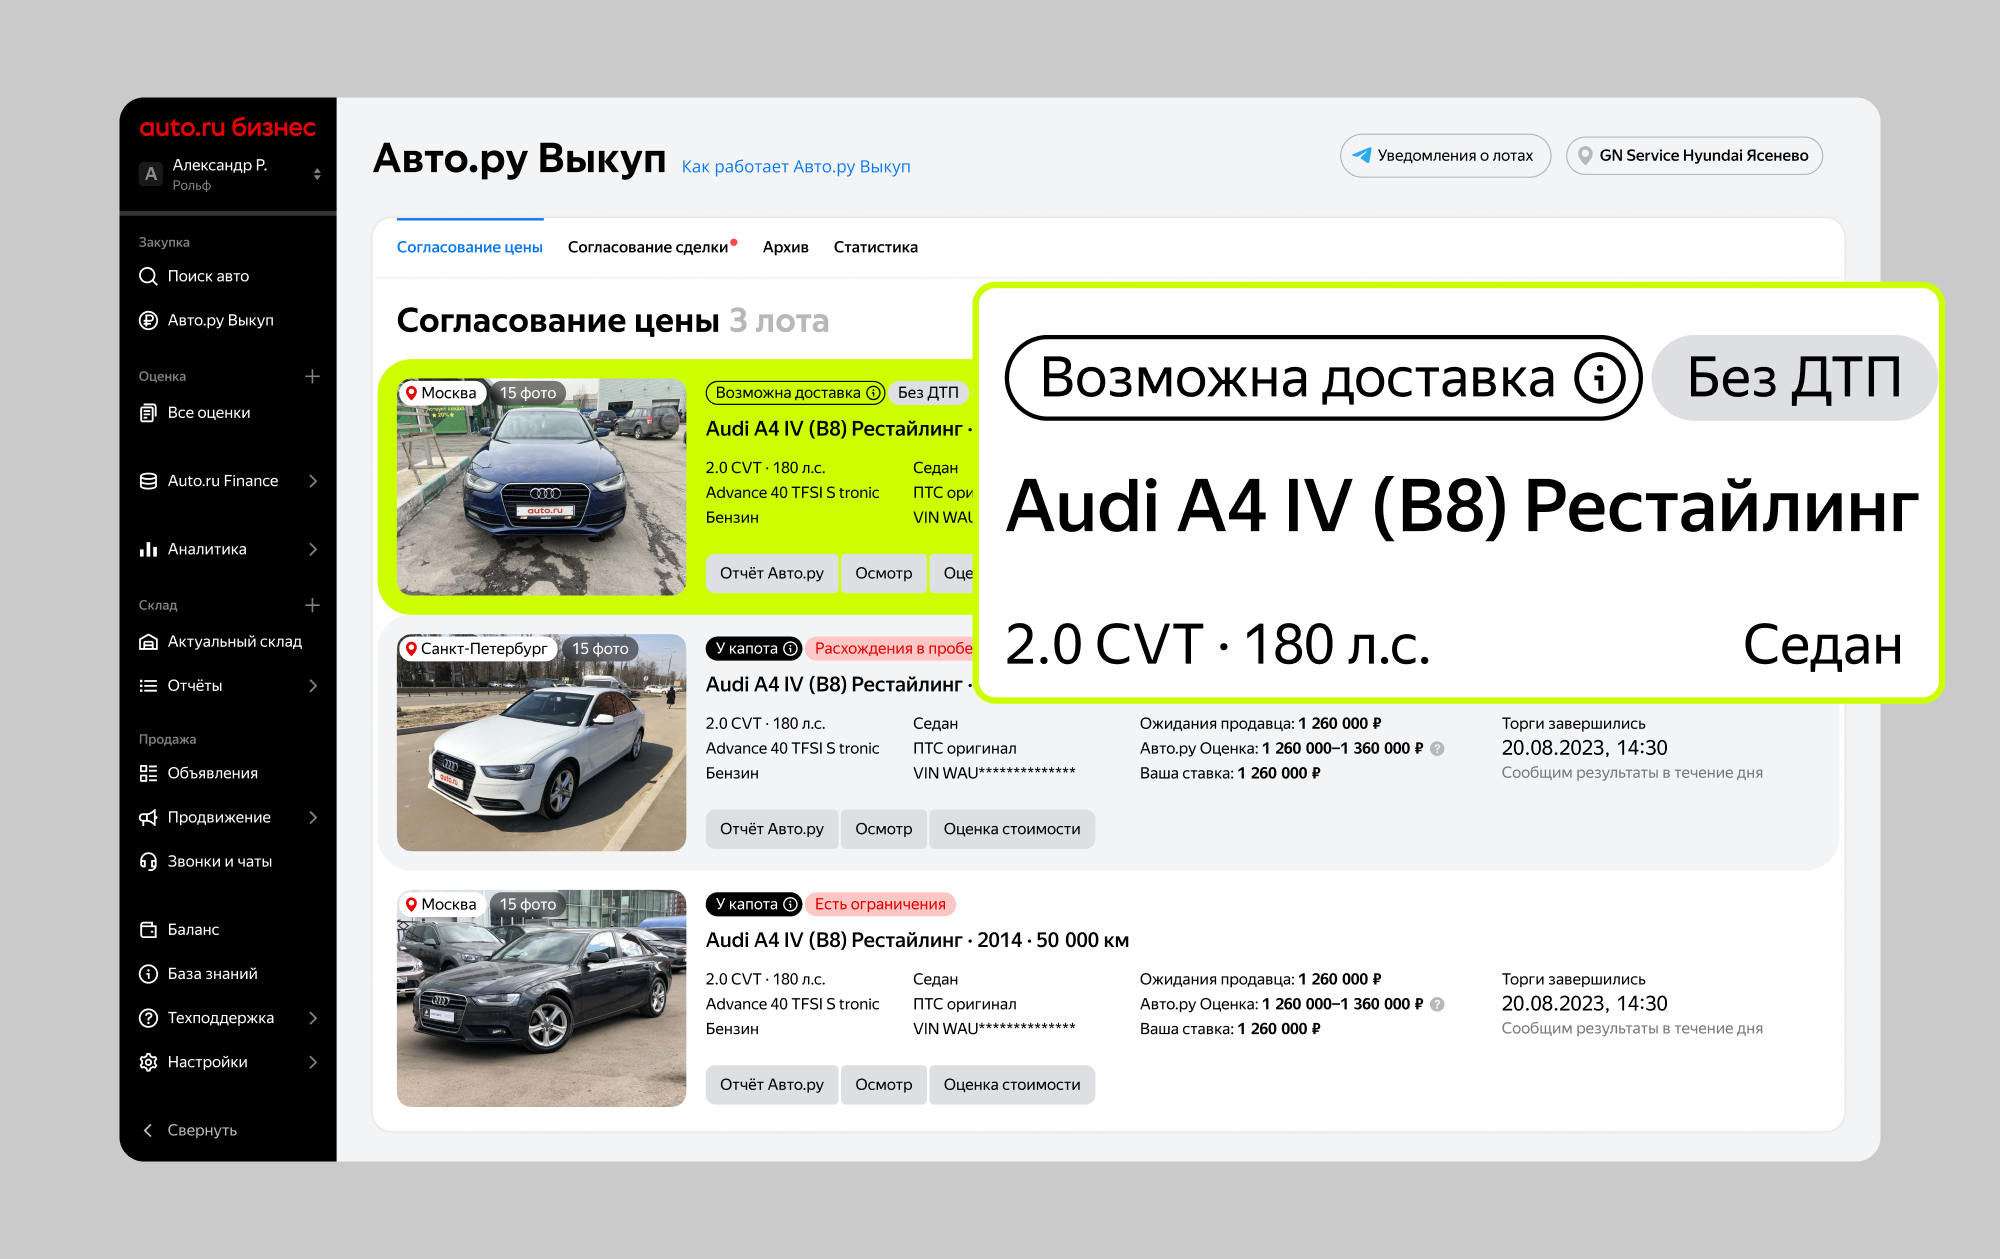Click the gear icon beside Настройки
This screenshot has height=1259, width=2000.
148,1062
